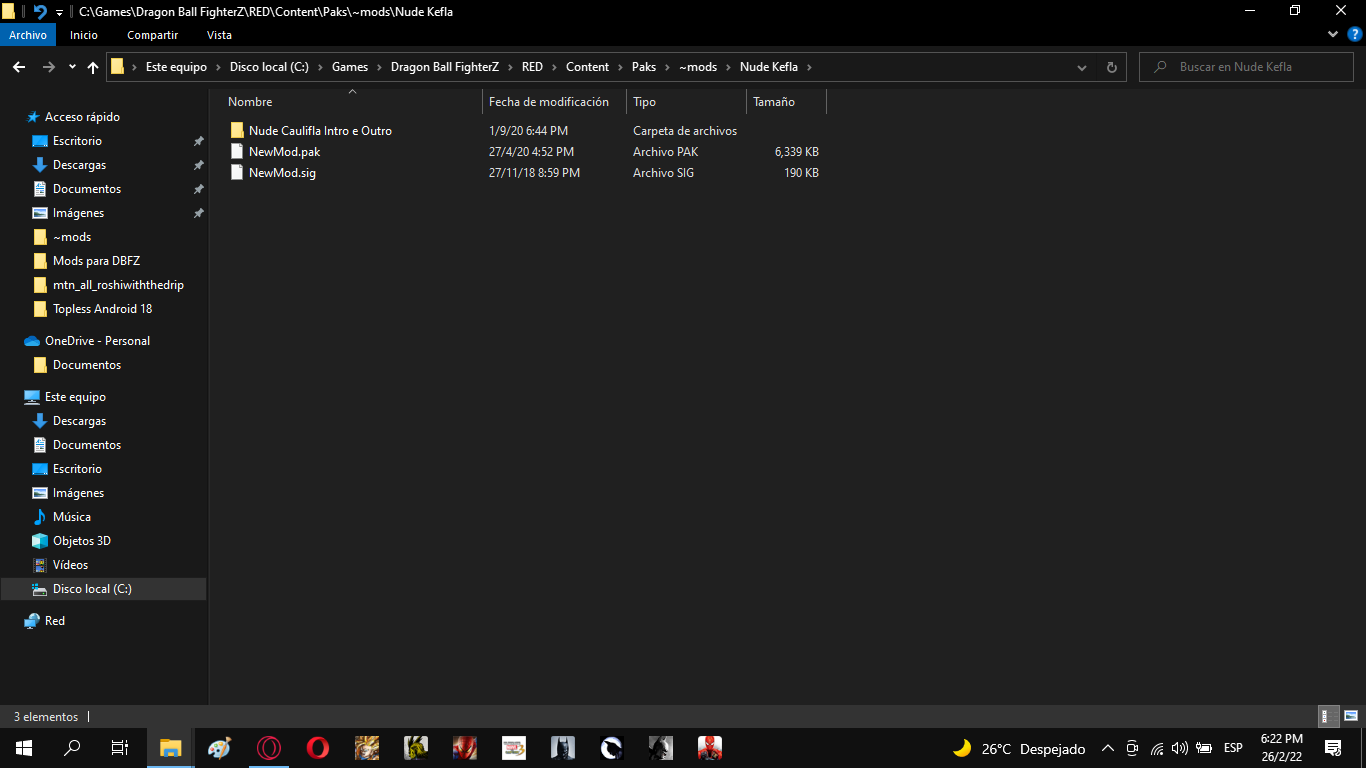Screen dimensions: 1366x768
Task: Switch to the large icons view layout
Action: tap(1350, 716)
